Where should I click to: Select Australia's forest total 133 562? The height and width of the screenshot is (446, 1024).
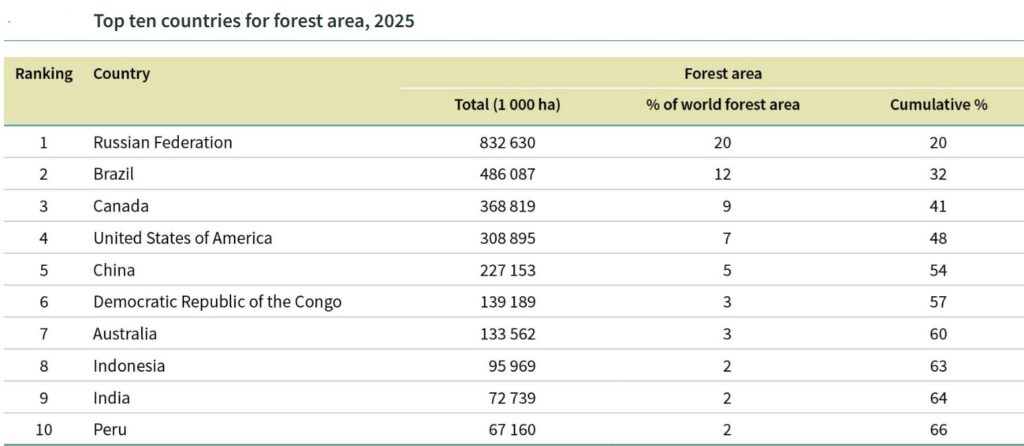[x=508, y=334]
